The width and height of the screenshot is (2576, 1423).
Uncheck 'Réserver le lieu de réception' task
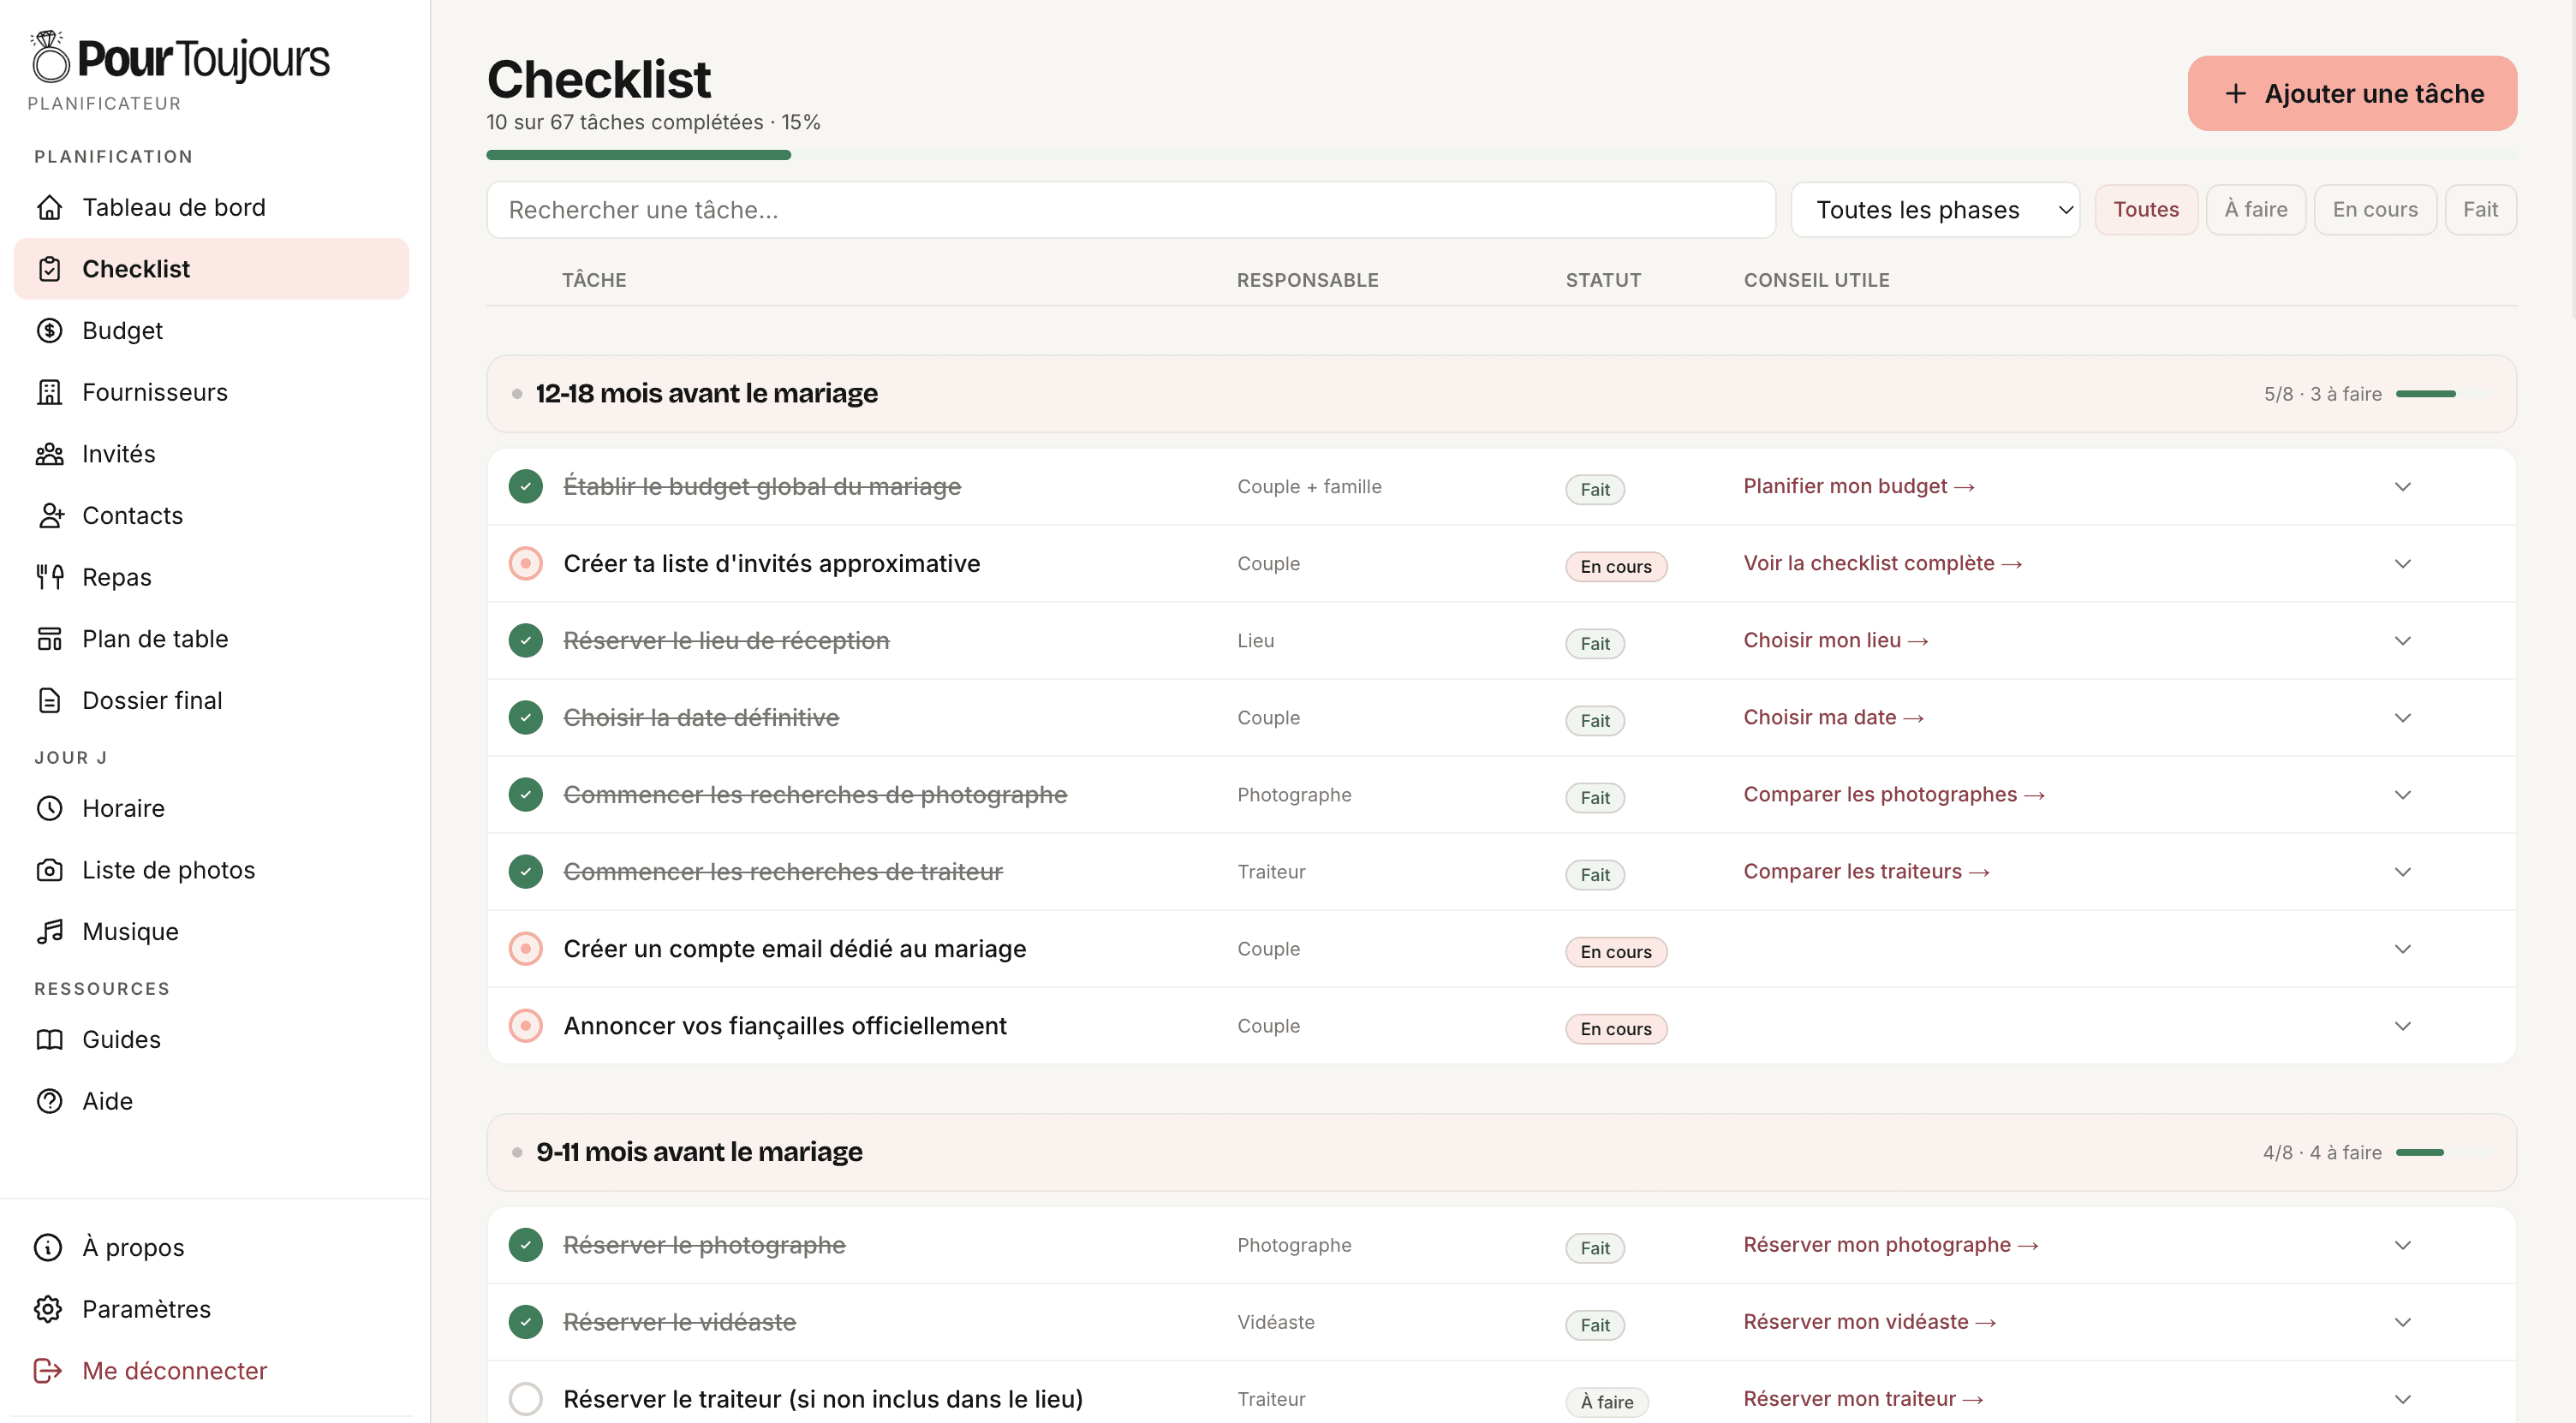click(x=525, y=640)
